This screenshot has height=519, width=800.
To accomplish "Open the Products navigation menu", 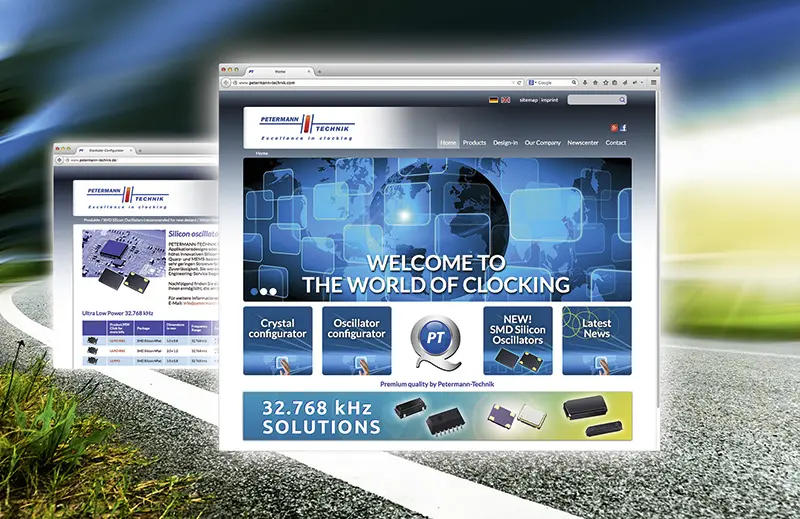I will [474, 143].
